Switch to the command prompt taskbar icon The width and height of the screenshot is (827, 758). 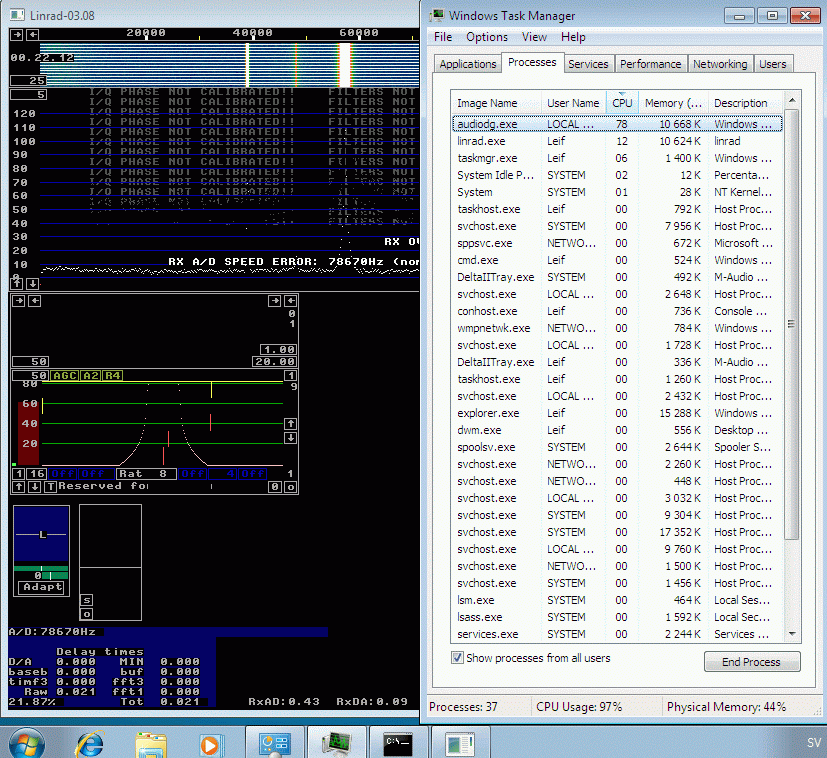coord(398,743)
